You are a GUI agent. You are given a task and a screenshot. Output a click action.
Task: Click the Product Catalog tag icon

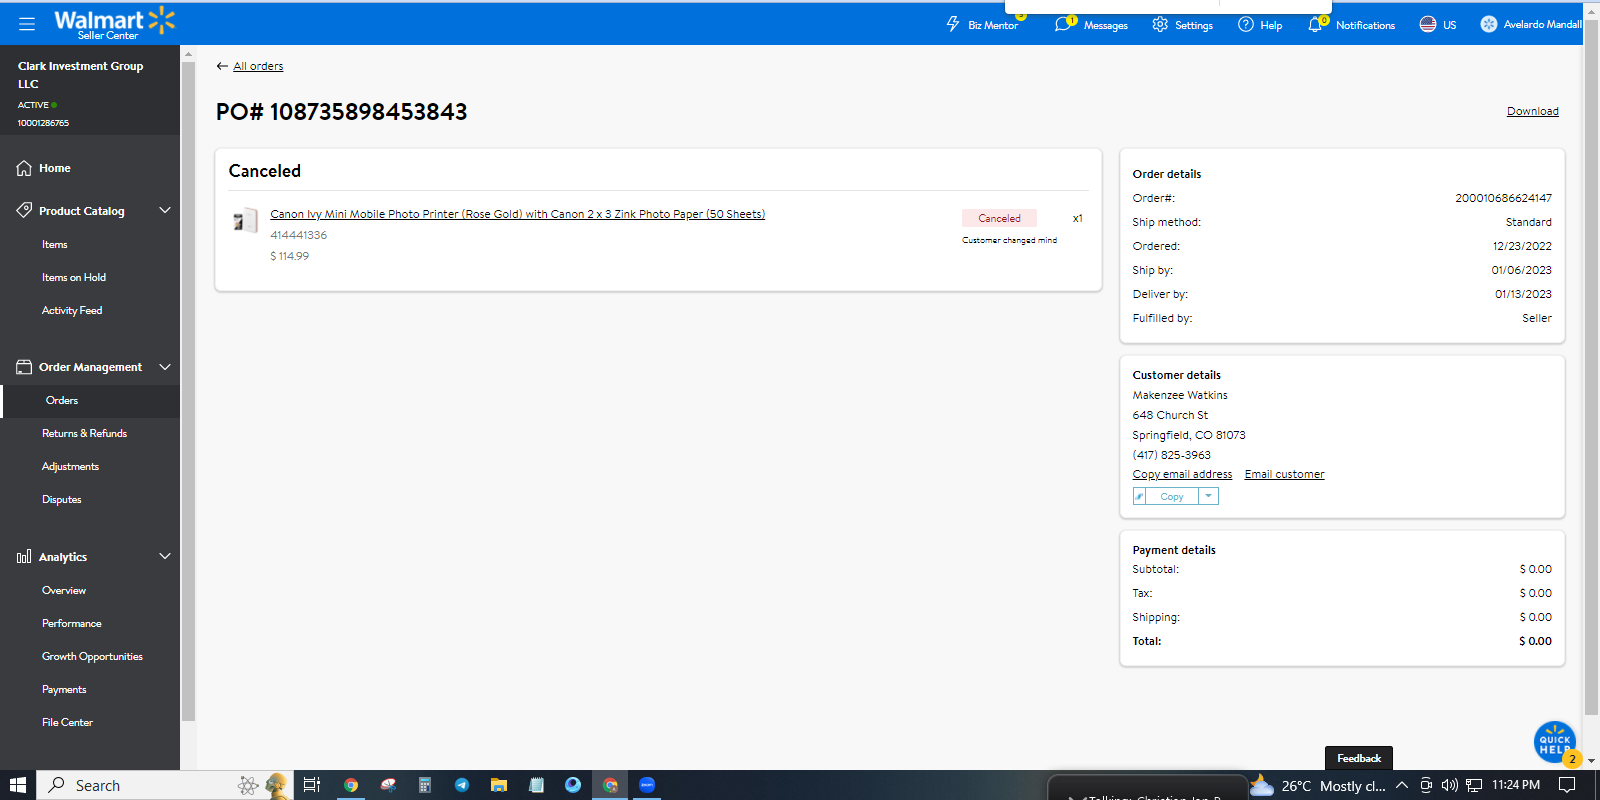click(x=24, y=210)
